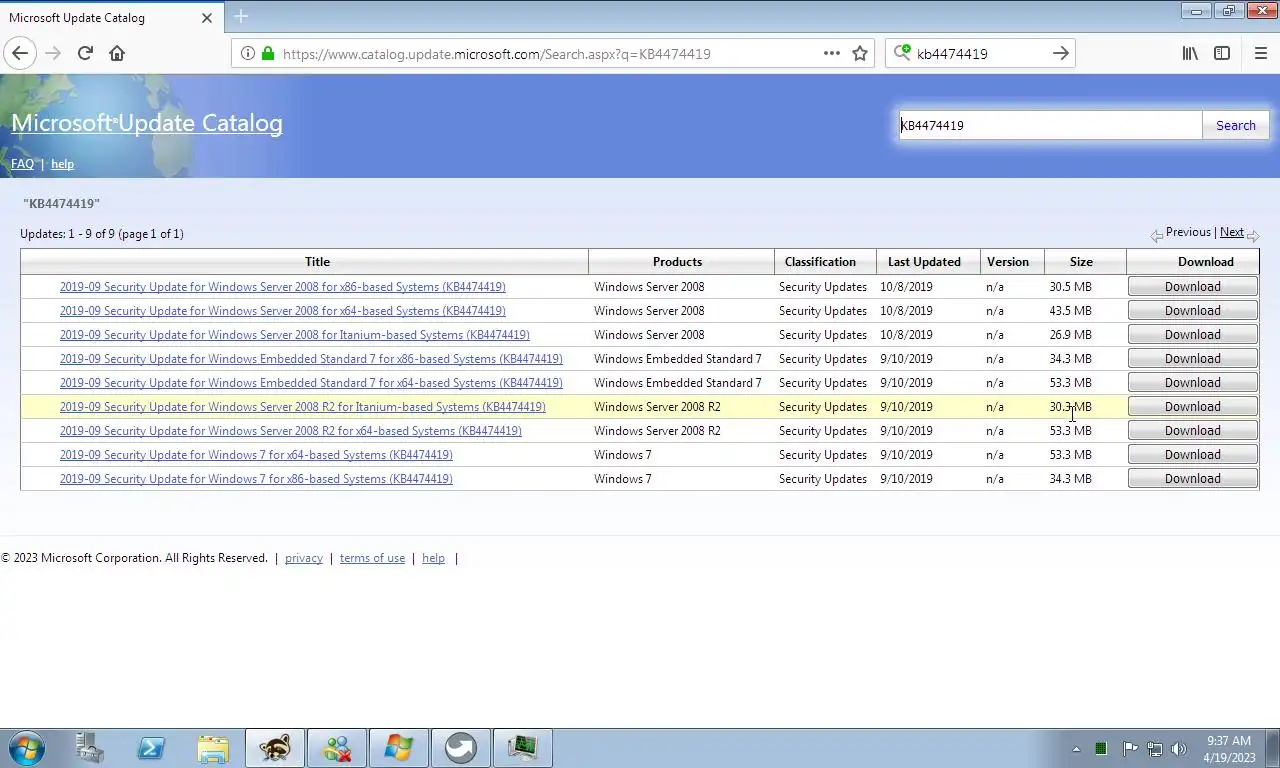
Task: Open the terms of use link
Action: pyautogui.click(x=372, y=558)
